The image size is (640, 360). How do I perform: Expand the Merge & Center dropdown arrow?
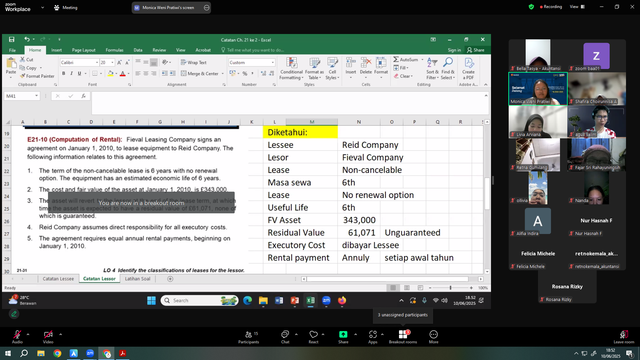222,73
